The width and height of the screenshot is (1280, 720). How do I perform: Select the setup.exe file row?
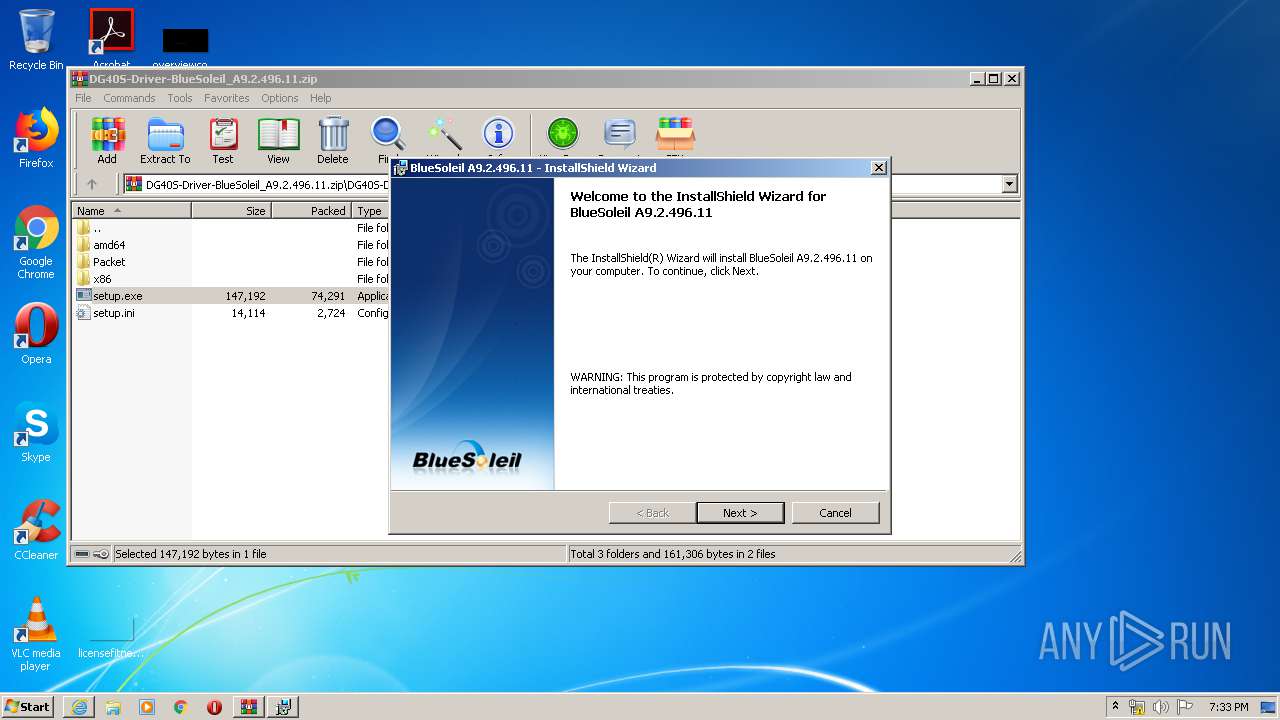coord(231,296)
